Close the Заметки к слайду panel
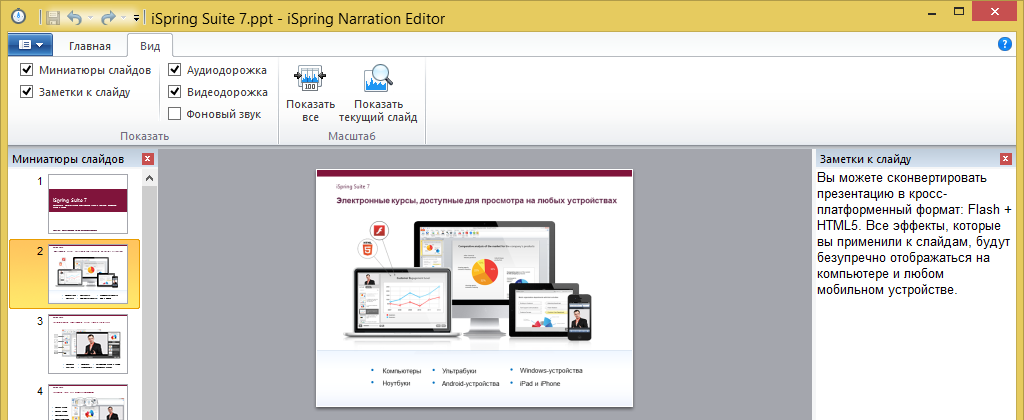 (1005, 159)
